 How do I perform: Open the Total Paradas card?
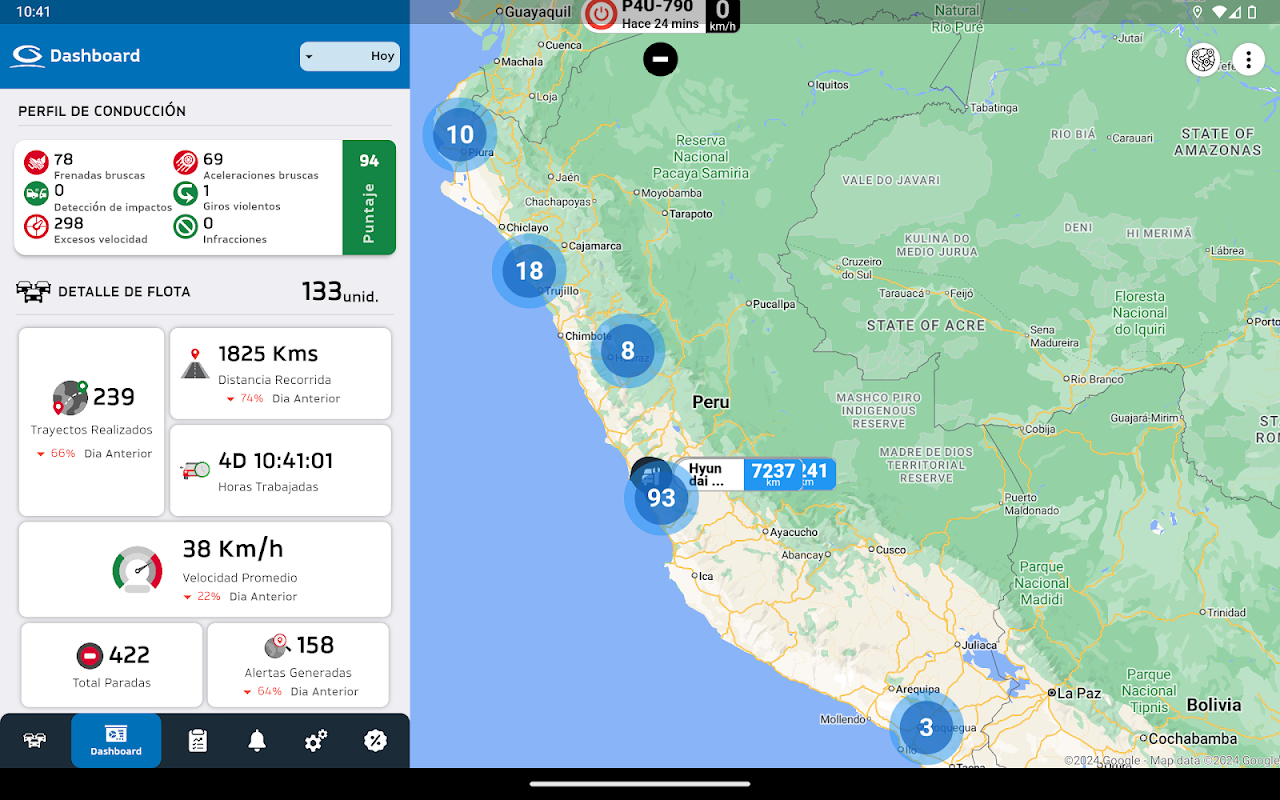tap(111, 665)
